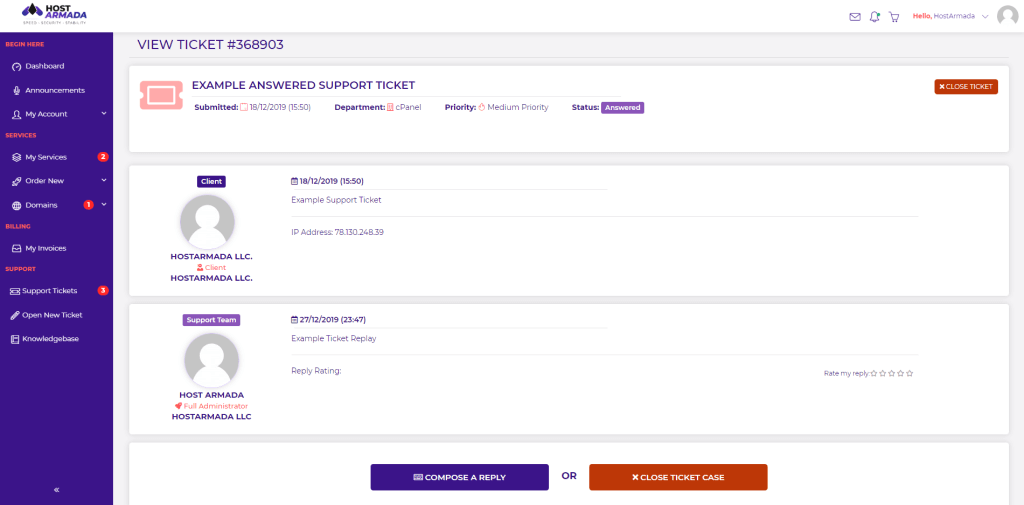
Task: Click the Domains sidebar item
Action: point(41,205)
